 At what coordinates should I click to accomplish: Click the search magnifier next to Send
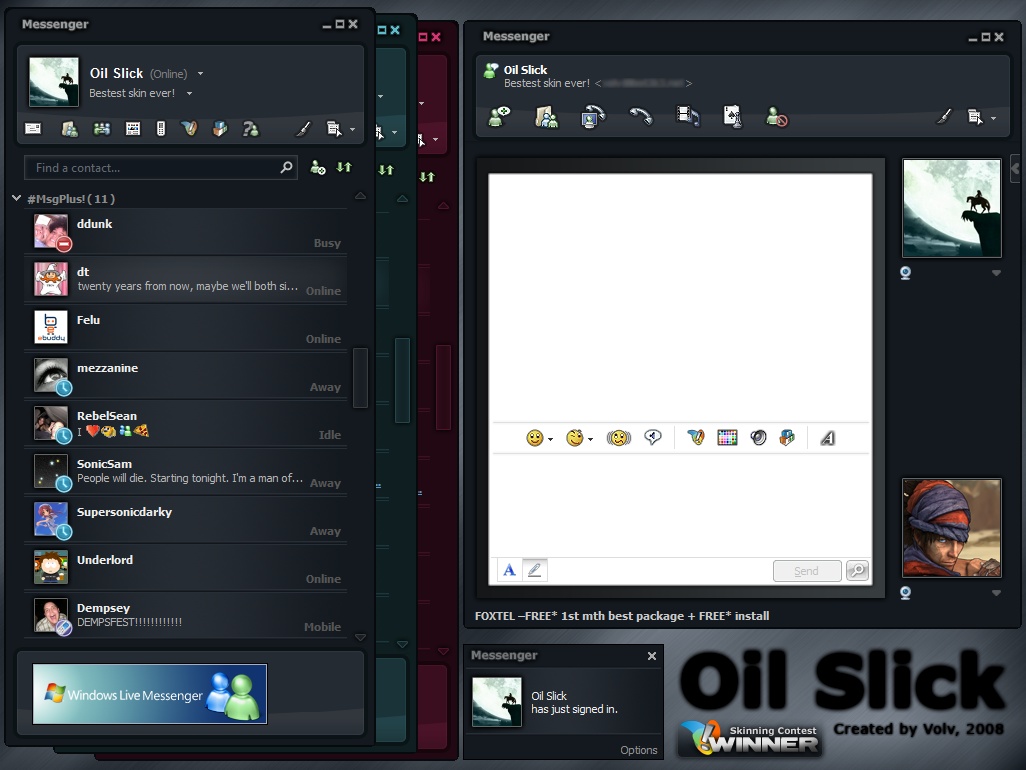coord(857,570)
